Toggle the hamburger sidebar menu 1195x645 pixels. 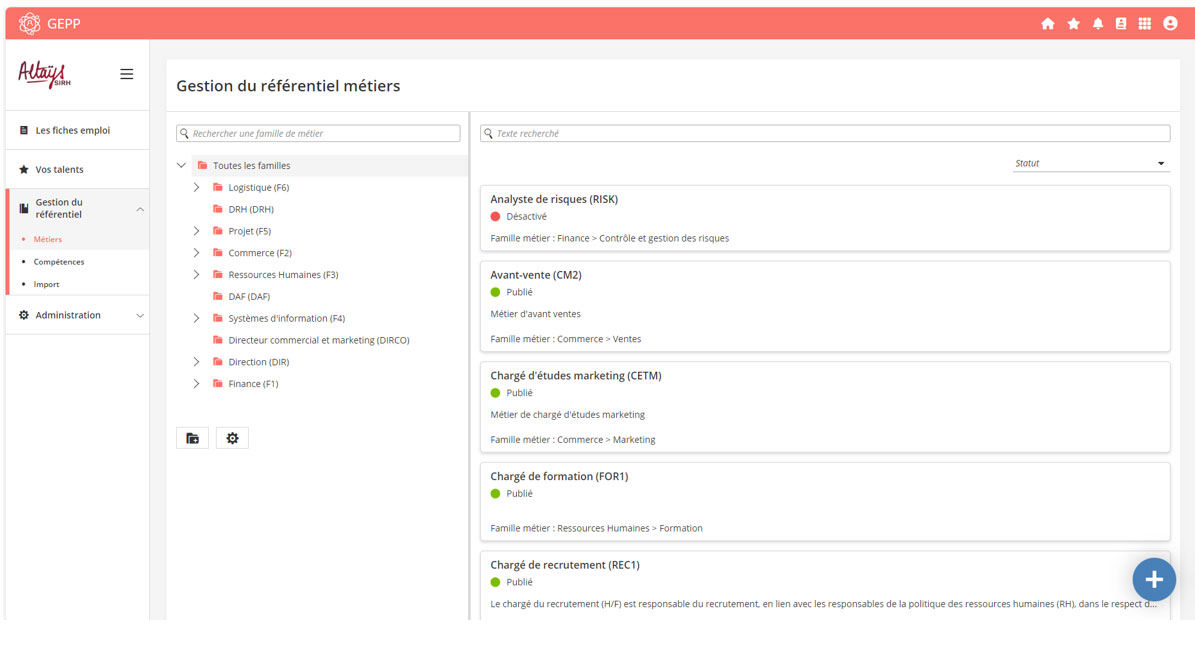pos(127,74)
